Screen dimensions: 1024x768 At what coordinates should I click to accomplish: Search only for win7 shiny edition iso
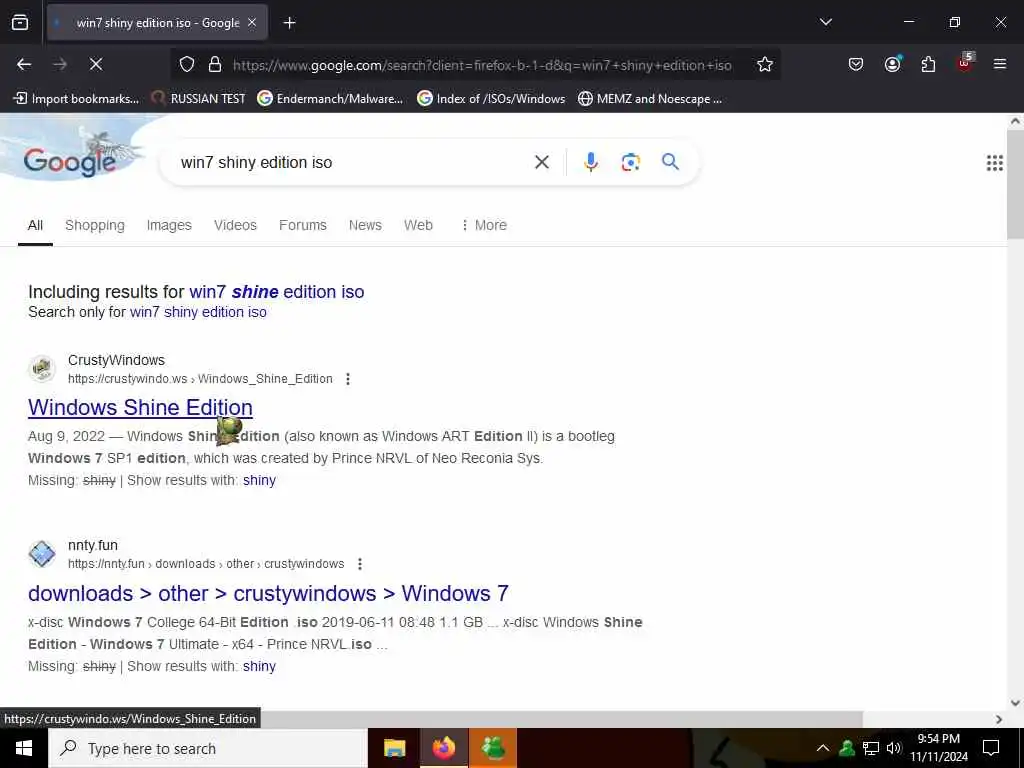[198, 312]
